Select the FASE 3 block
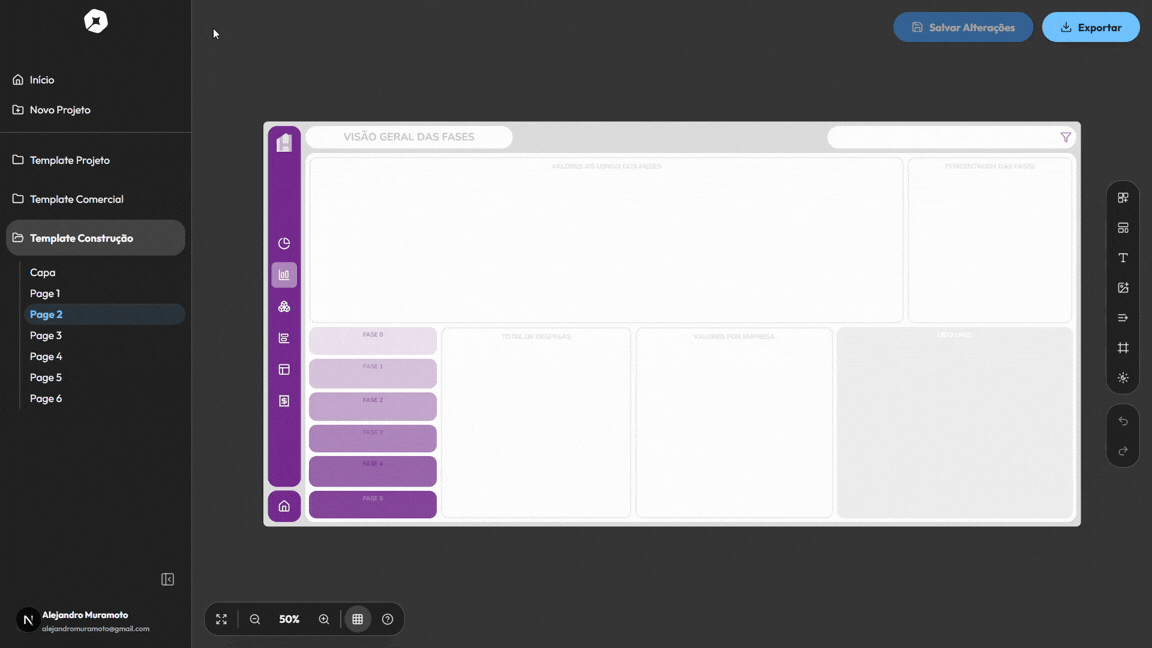This screenshot has height=648, width=1152. point(372,439)
